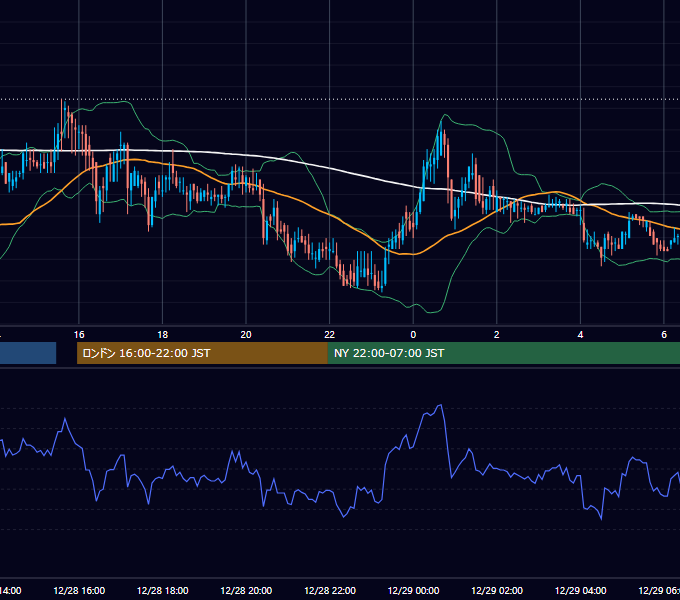Click the 12/28 22:00 timestamp on the lower axis

pos(330,590)
